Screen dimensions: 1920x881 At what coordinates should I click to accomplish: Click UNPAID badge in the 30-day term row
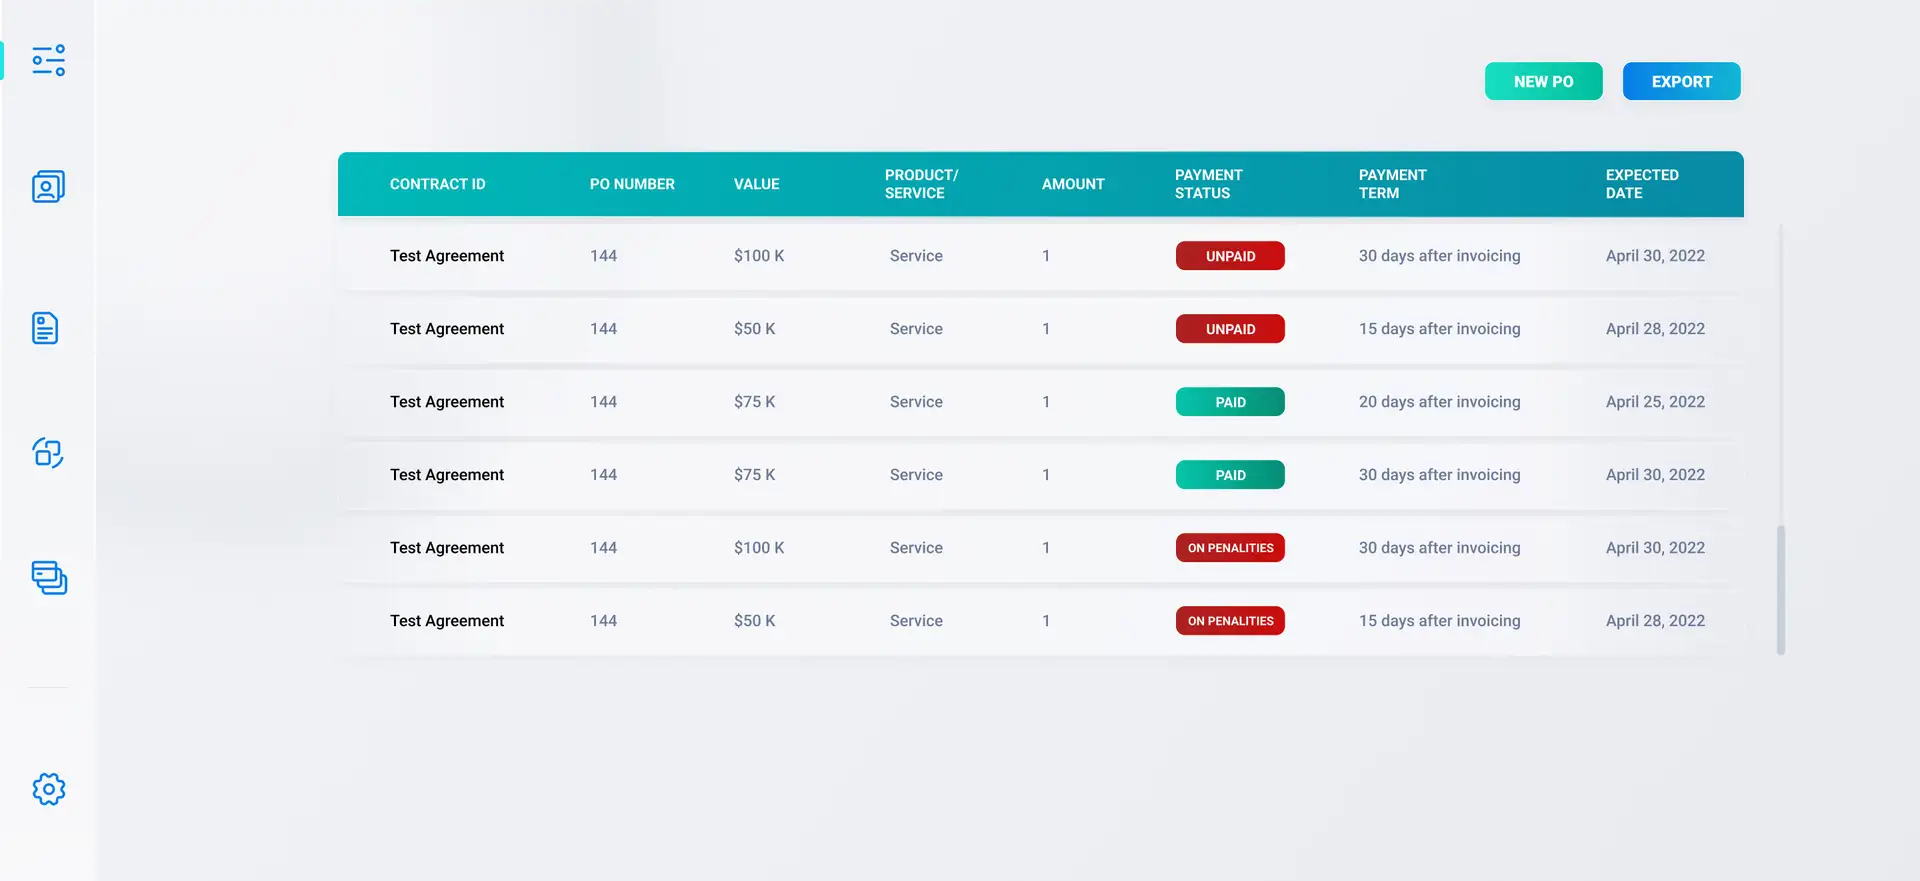point(1230,256)
